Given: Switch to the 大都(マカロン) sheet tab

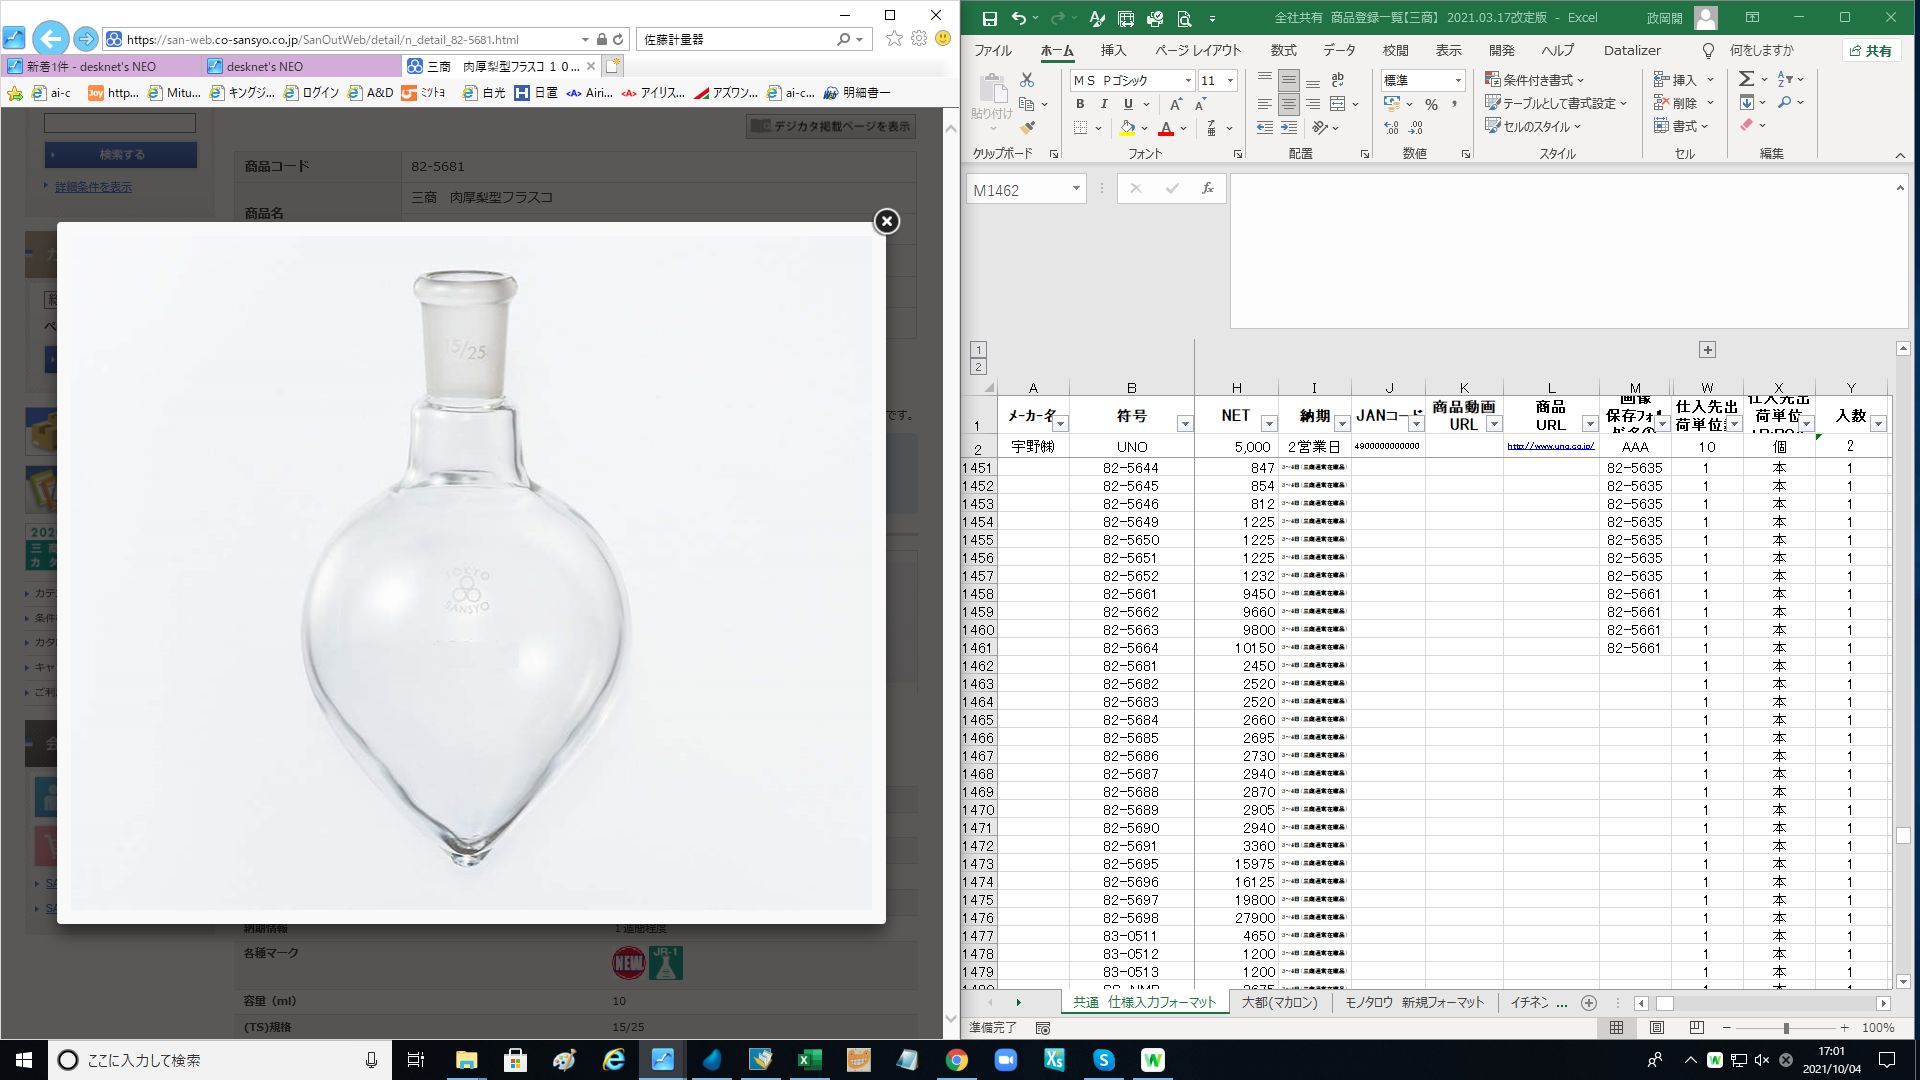Looking at the screenshot, I should coord(1279,1002).
